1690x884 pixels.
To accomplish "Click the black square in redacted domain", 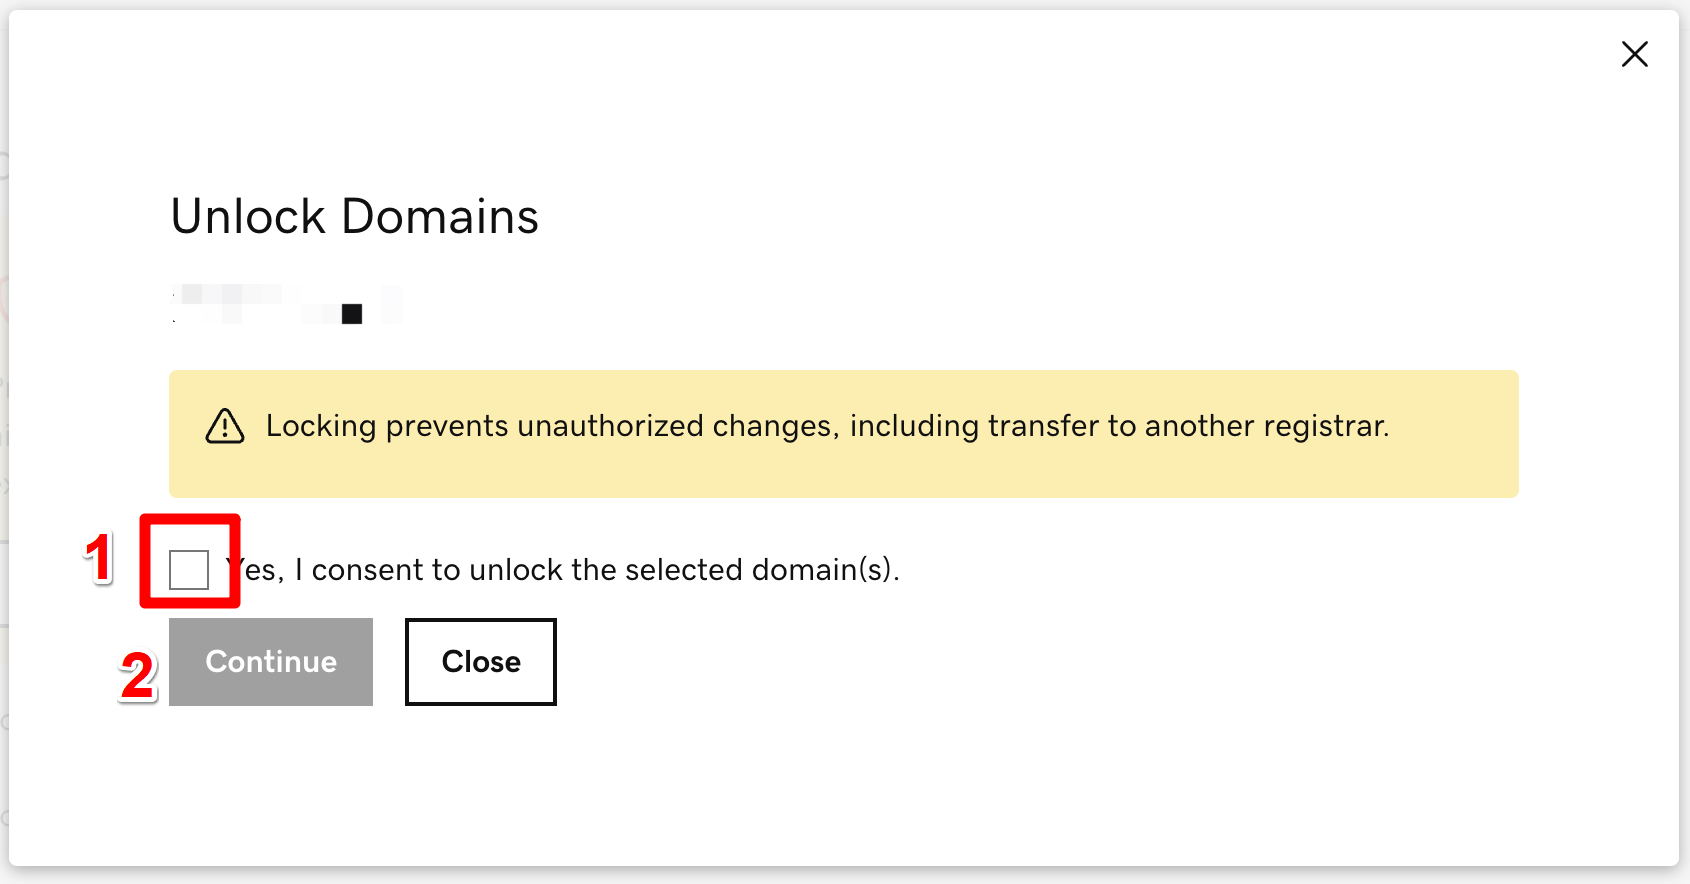I will click(352, 314).
